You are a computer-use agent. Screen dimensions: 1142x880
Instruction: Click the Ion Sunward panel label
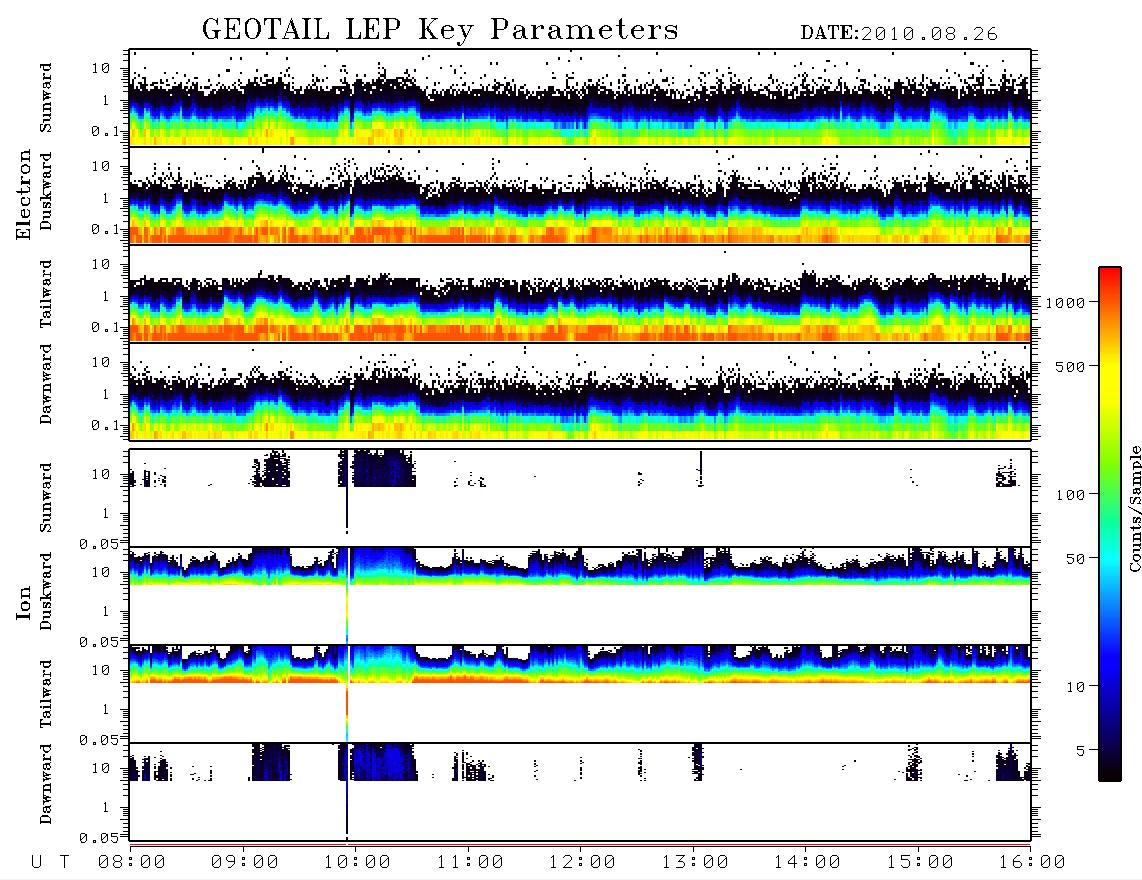(x=46, y=498)
